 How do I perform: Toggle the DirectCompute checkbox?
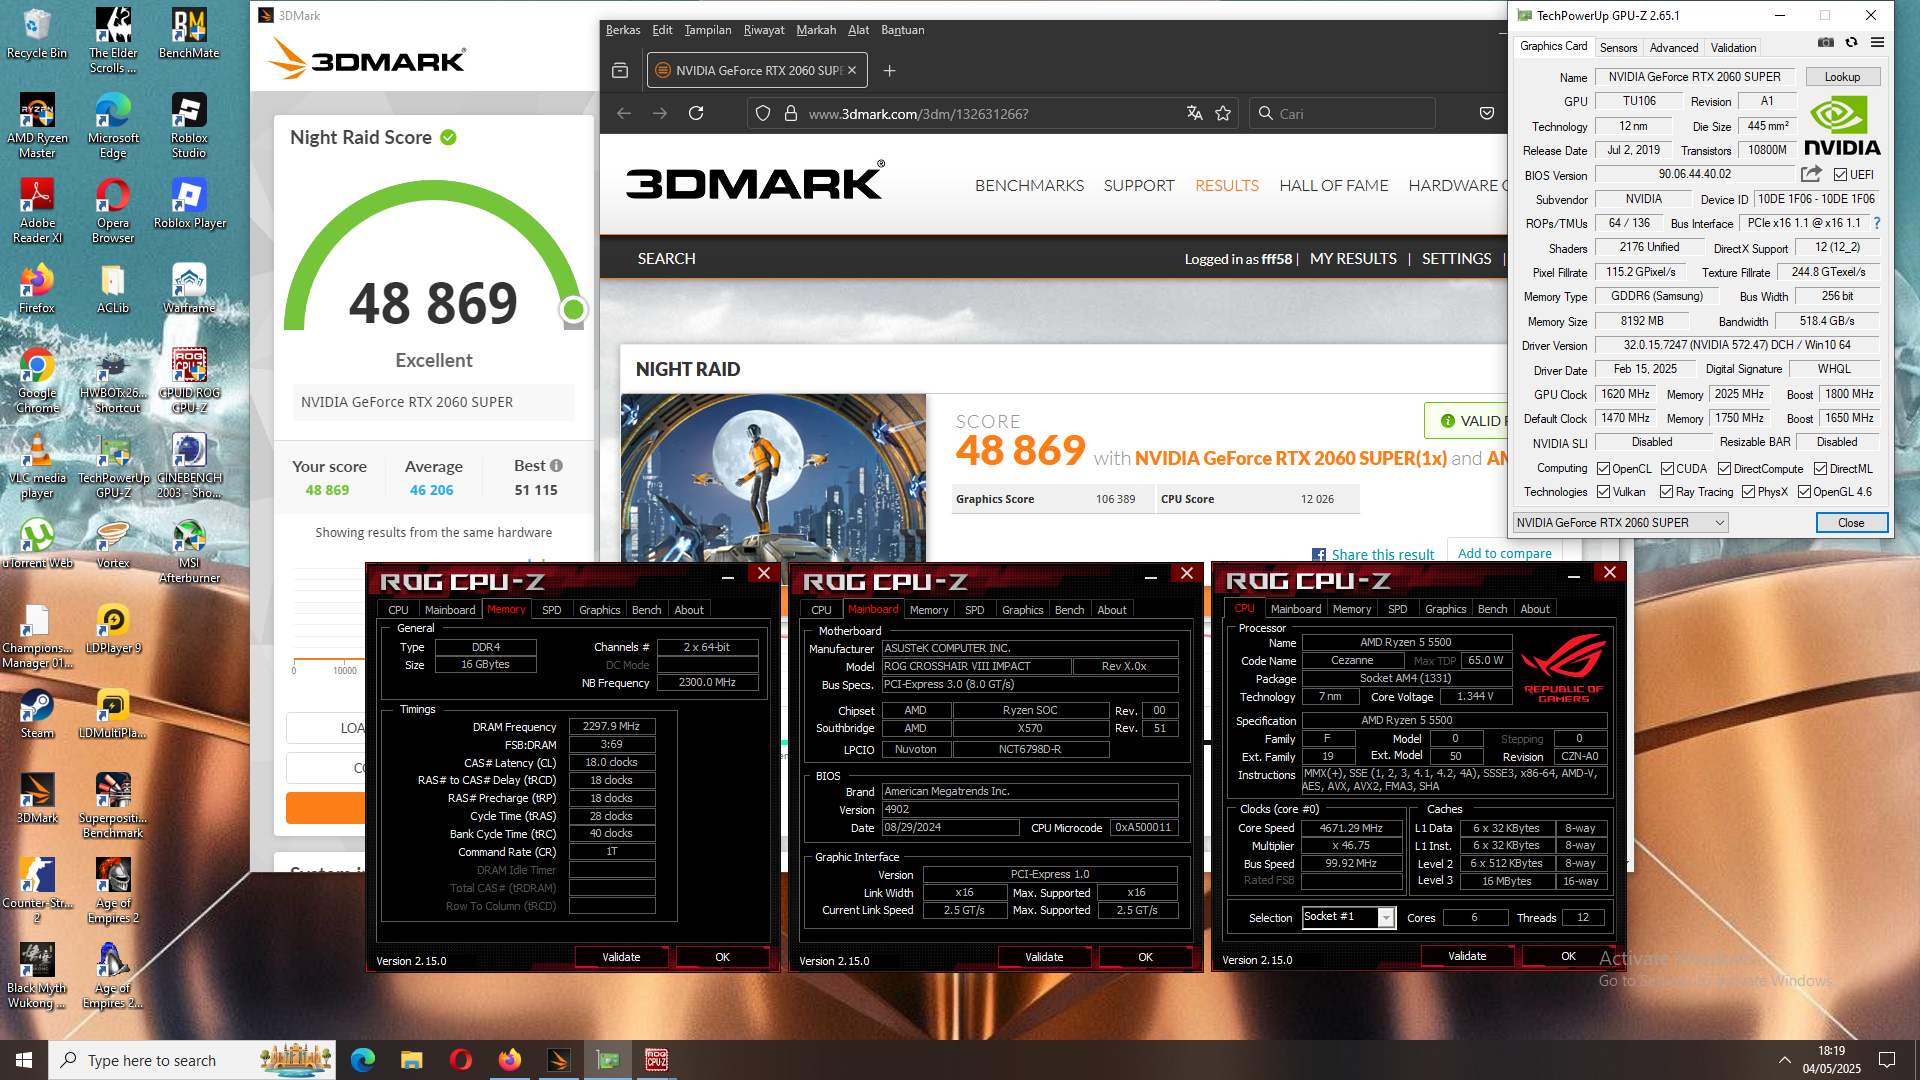1724,468
